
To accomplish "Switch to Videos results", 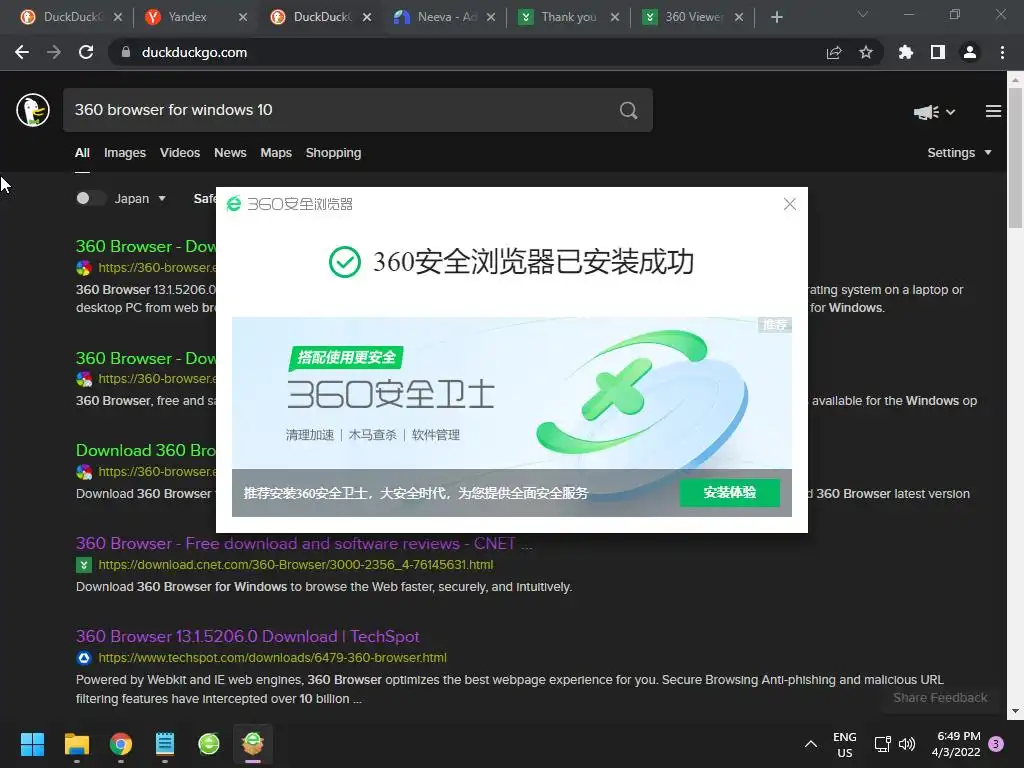I will coord(180,153).
